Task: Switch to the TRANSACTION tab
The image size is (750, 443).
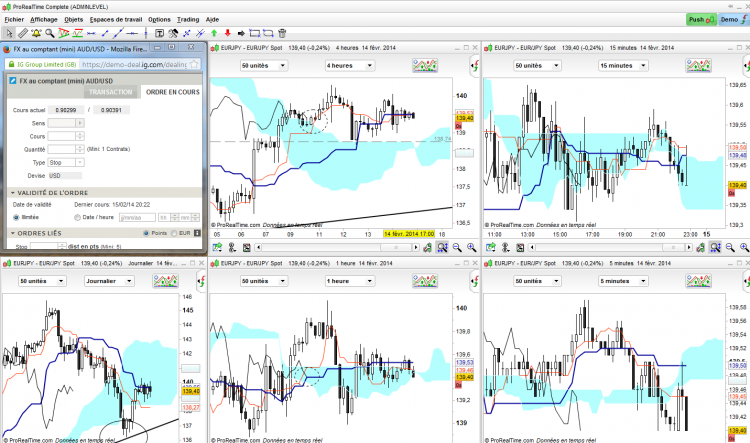Action: pyautogui.click(x=110, y=92)
